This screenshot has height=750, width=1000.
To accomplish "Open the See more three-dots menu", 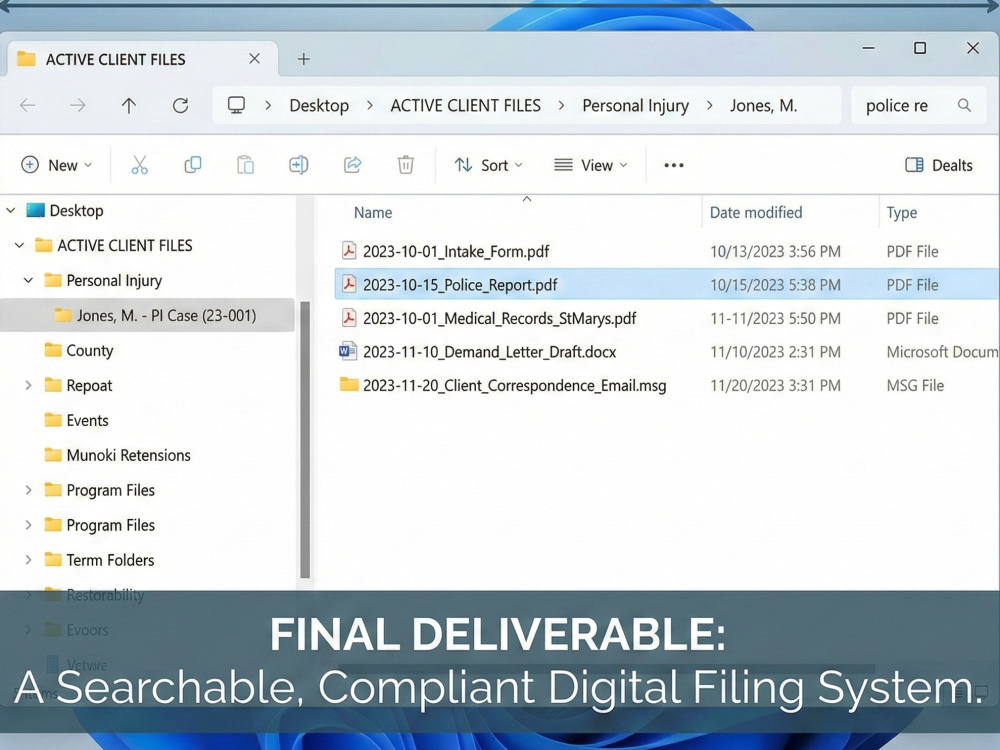I will click(673, 165).
